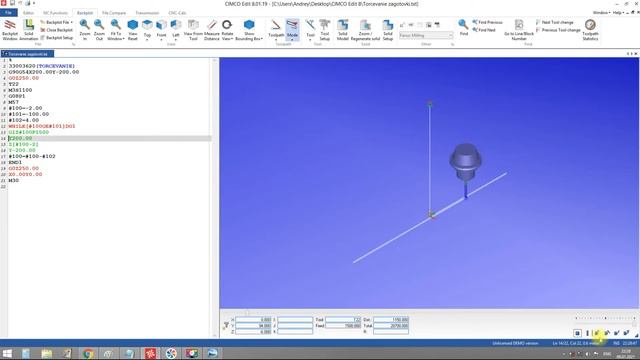Click the Zoom In magnifier
Image resolution: width=640 pixels, height=360 pixels.
[84, 30]
